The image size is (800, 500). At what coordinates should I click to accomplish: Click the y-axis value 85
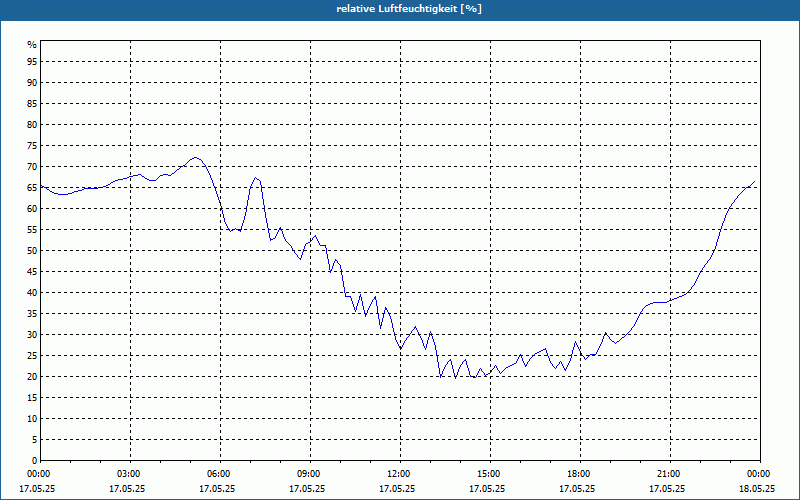(32, 104)
